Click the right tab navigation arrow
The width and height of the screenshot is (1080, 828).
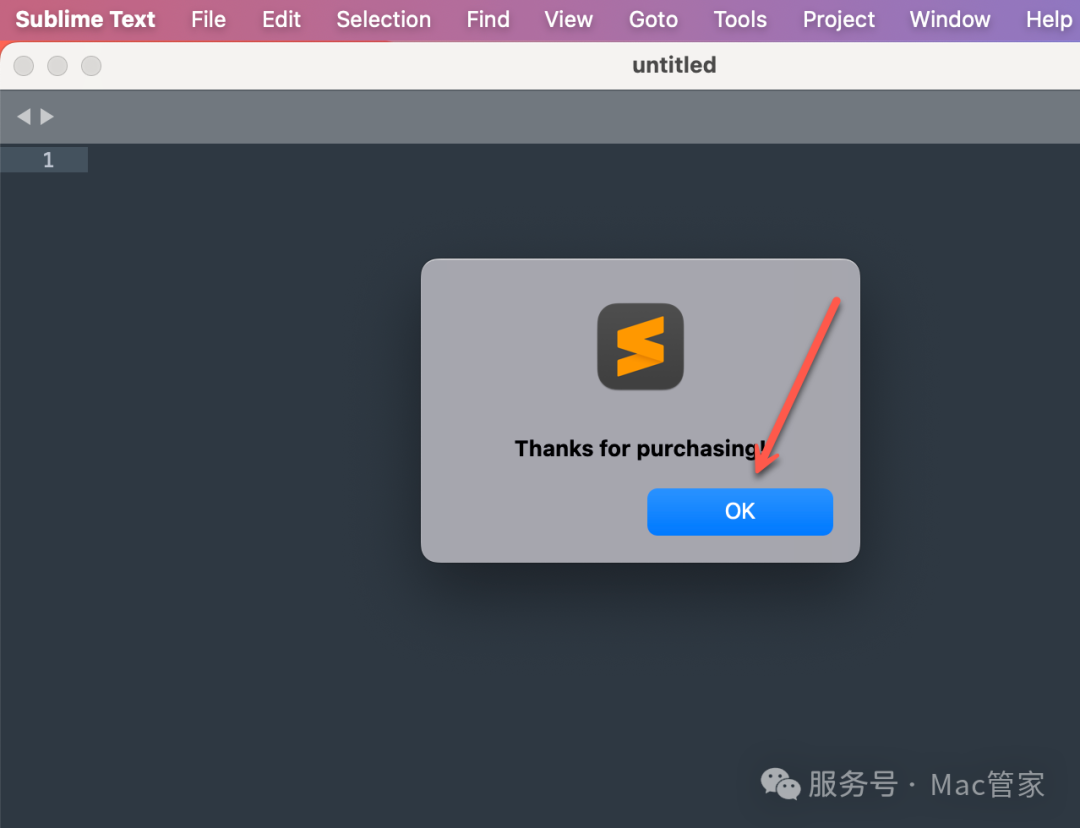[x=47, y=117]
